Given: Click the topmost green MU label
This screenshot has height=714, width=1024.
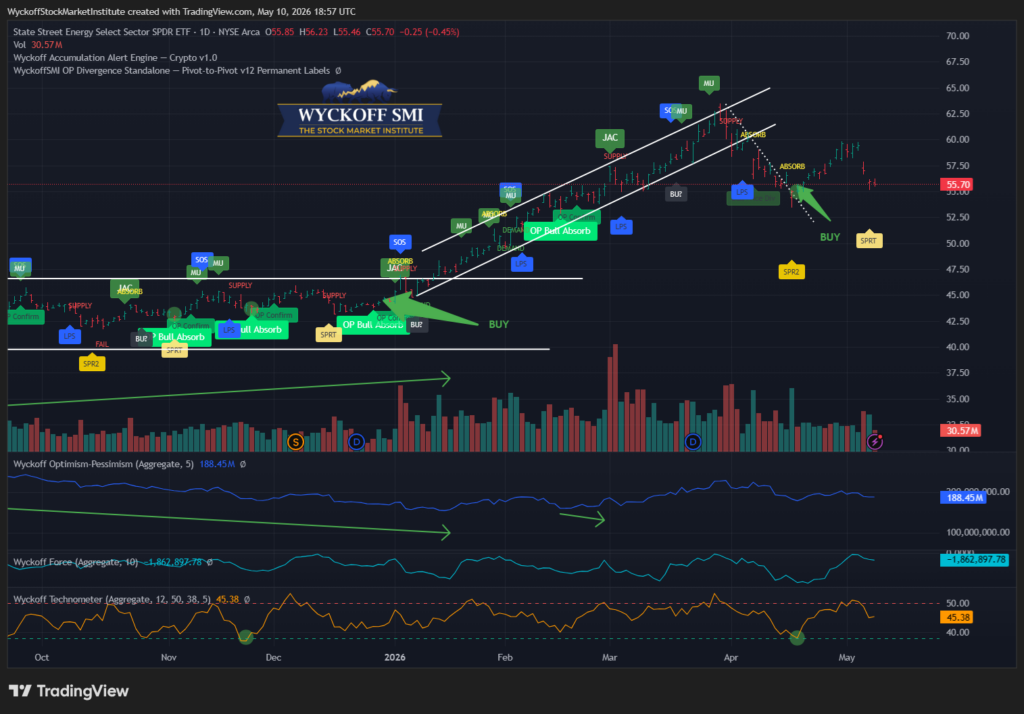Looking at the screenshot, I should coord(709,84).
